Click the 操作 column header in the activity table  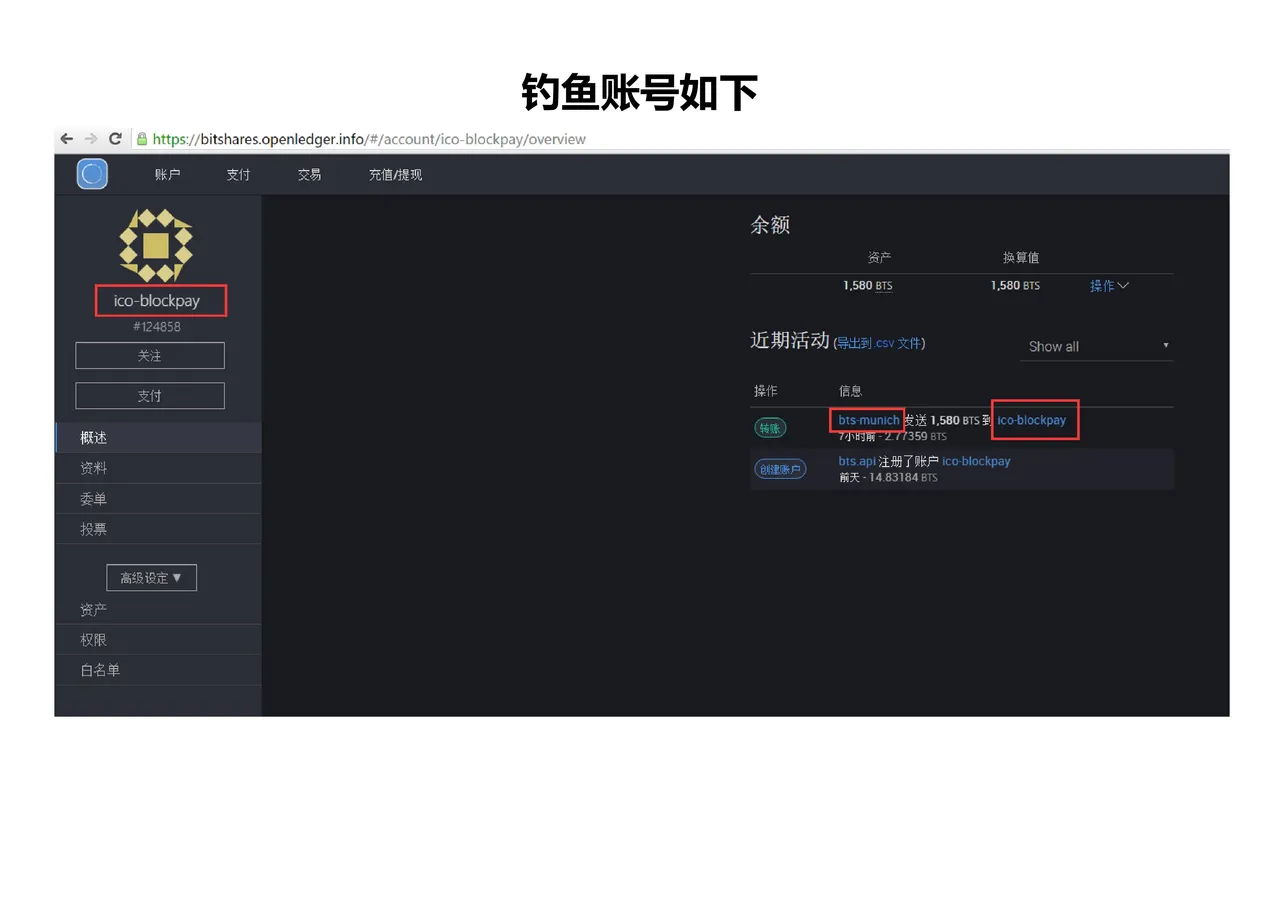point(766,391)
